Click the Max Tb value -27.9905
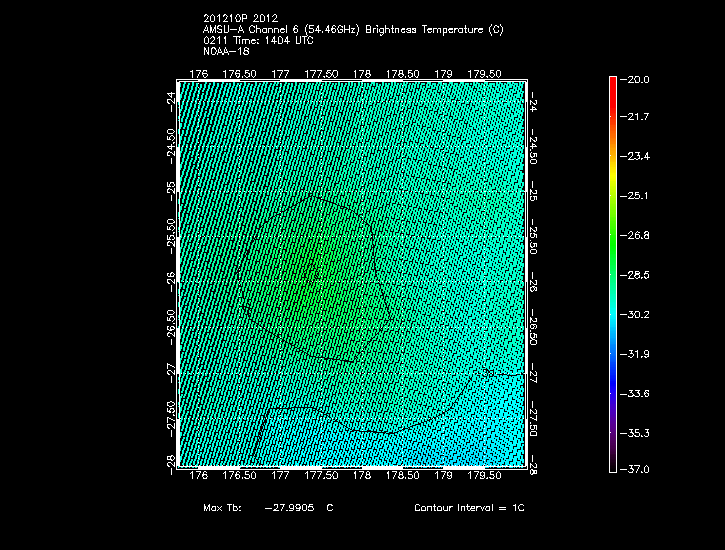725x550 pixels. (x=291, y=508)
